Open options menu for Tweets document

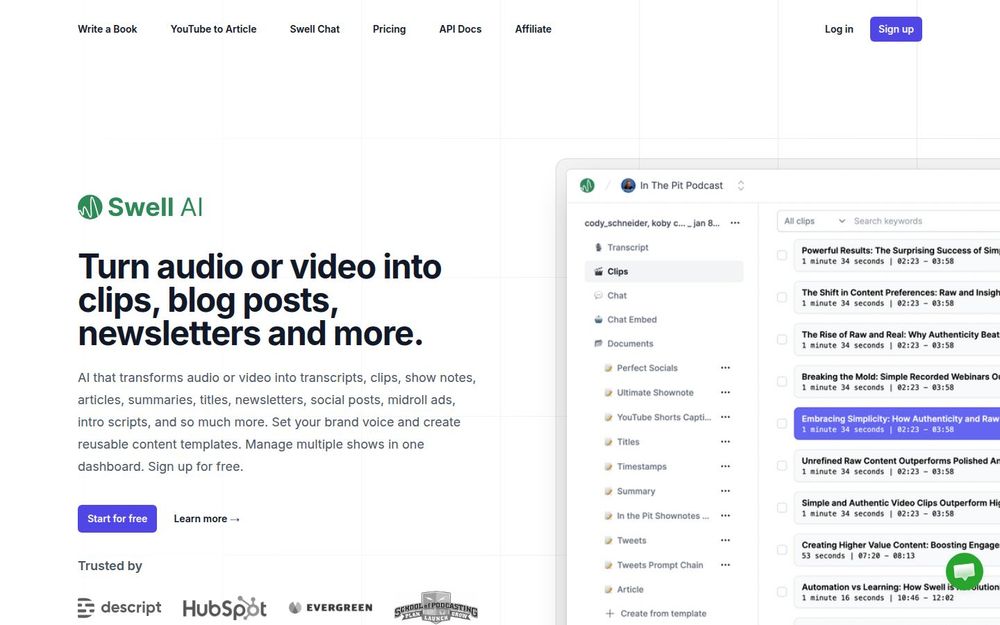725,540
